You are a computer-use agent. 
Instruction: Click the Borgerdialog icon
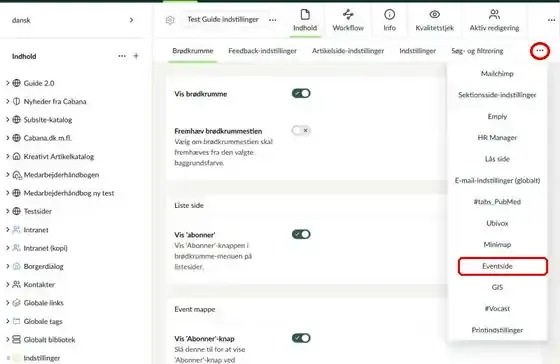click(x=16, y=266)
